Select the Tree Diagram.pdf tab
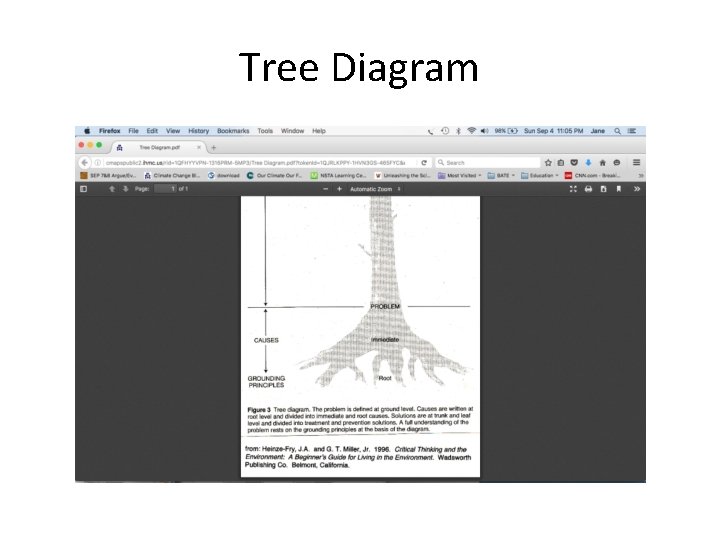This screenshot has height=540, width=720. click(158, 147)
